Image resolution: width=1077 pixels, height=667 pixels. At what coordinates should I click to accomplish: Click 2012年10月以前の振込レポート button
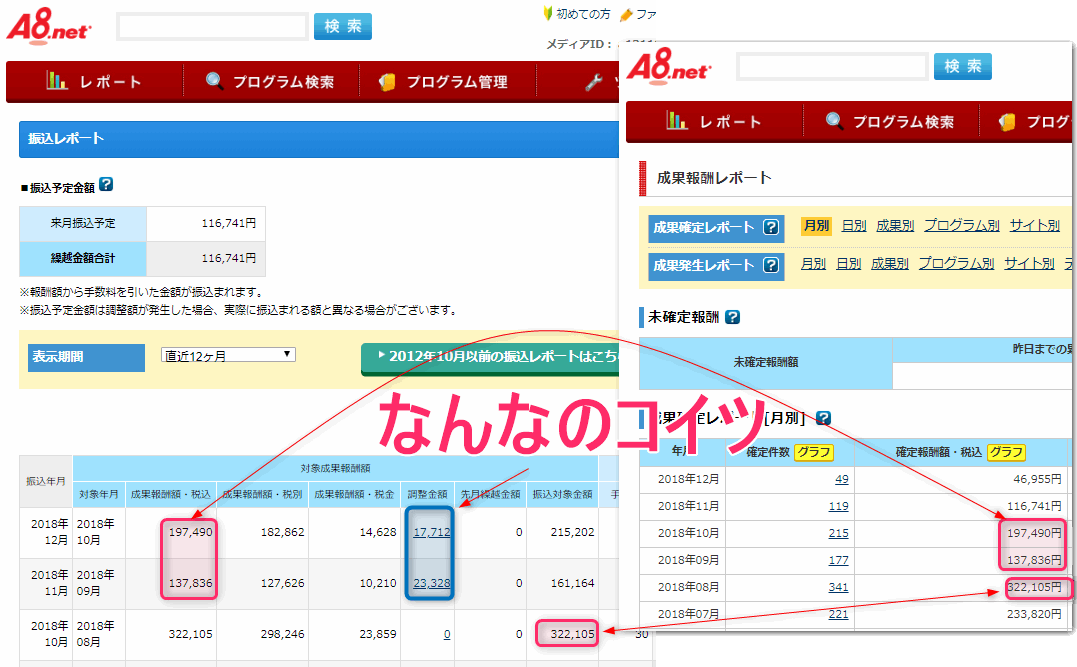pyautogui.click(x=490, y=357)
